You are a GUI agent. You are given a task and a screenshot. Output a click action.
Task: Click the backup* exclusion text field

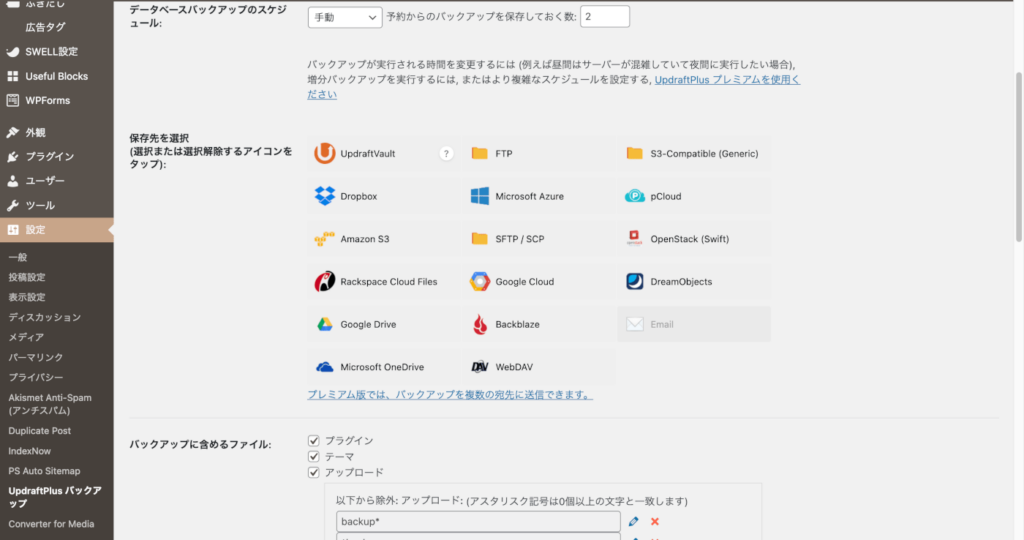coord(478,522)
